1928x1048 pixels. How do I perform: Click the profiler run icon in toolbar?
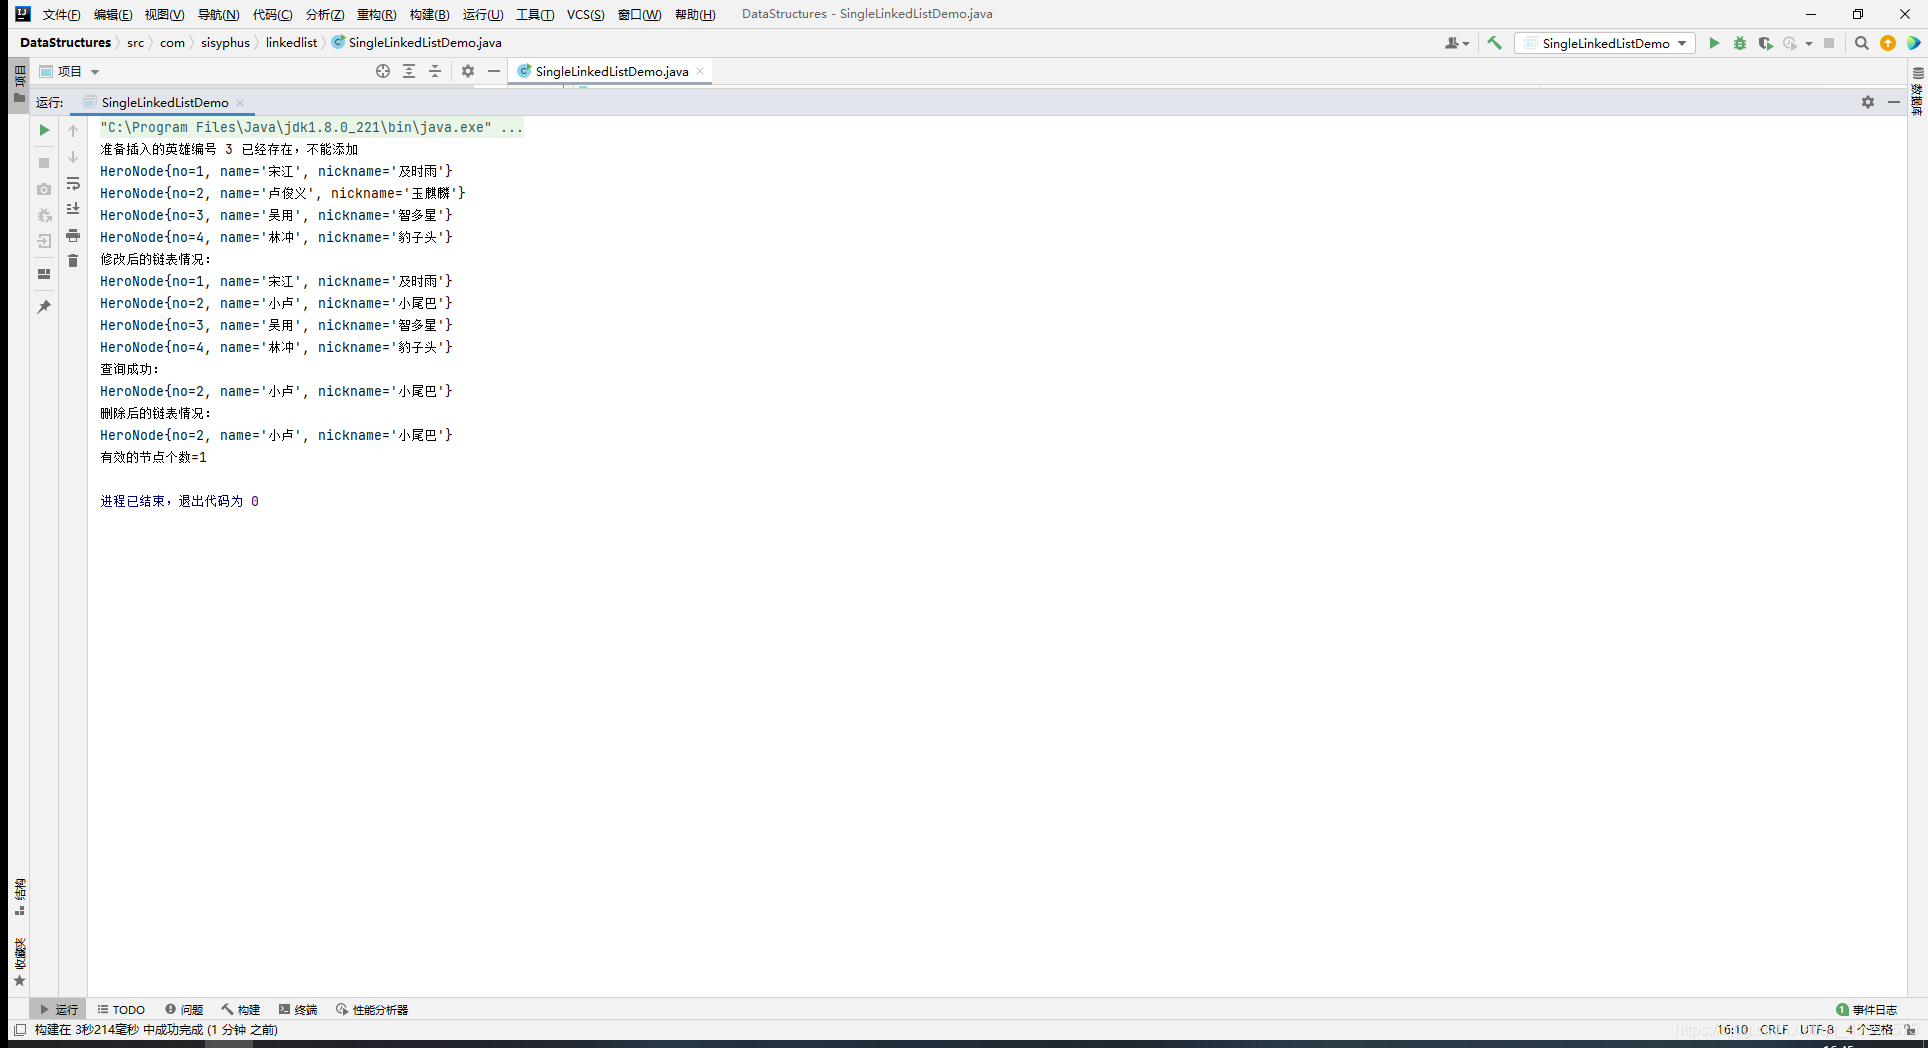[1791, 43]
